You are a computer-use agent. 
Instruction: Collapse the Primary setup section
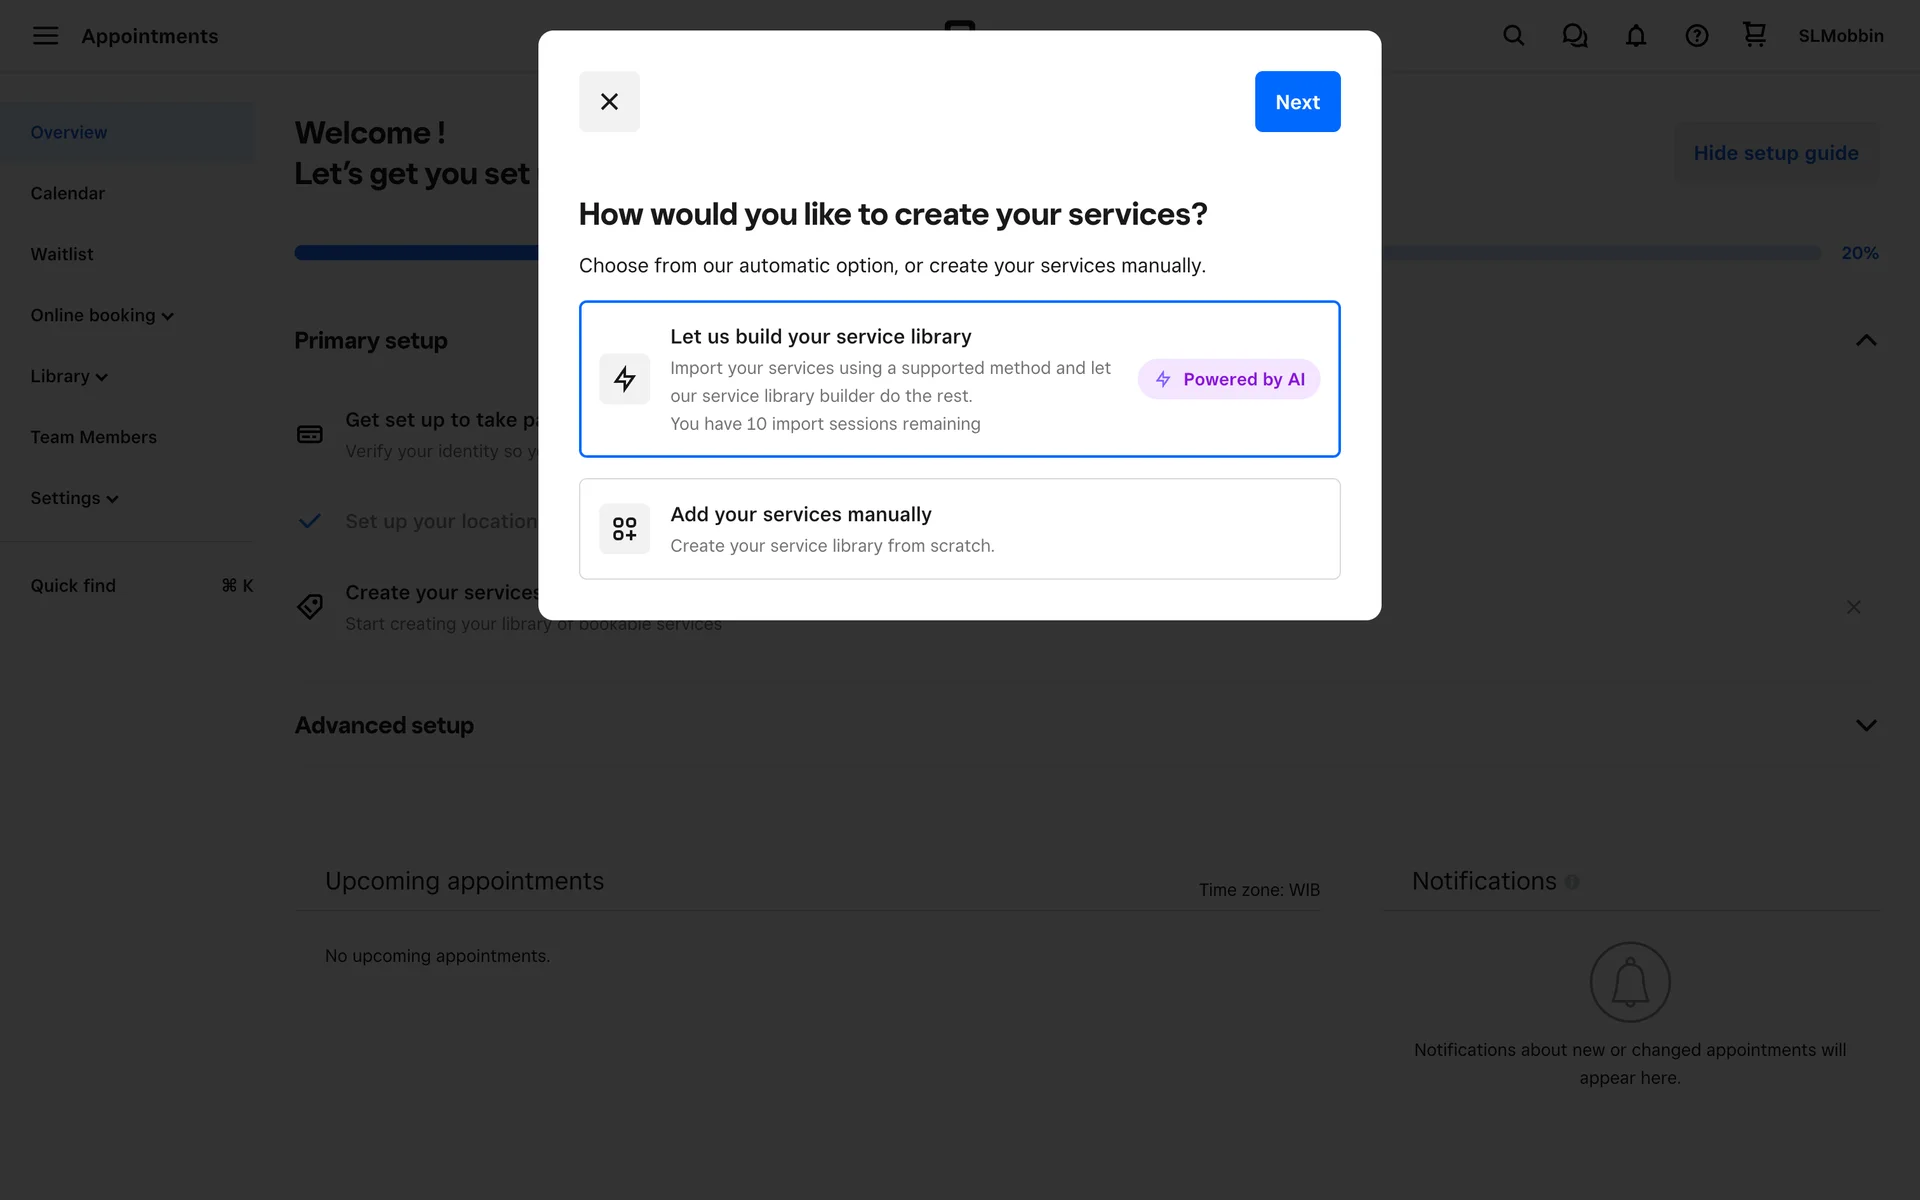tap(1865, 340)
